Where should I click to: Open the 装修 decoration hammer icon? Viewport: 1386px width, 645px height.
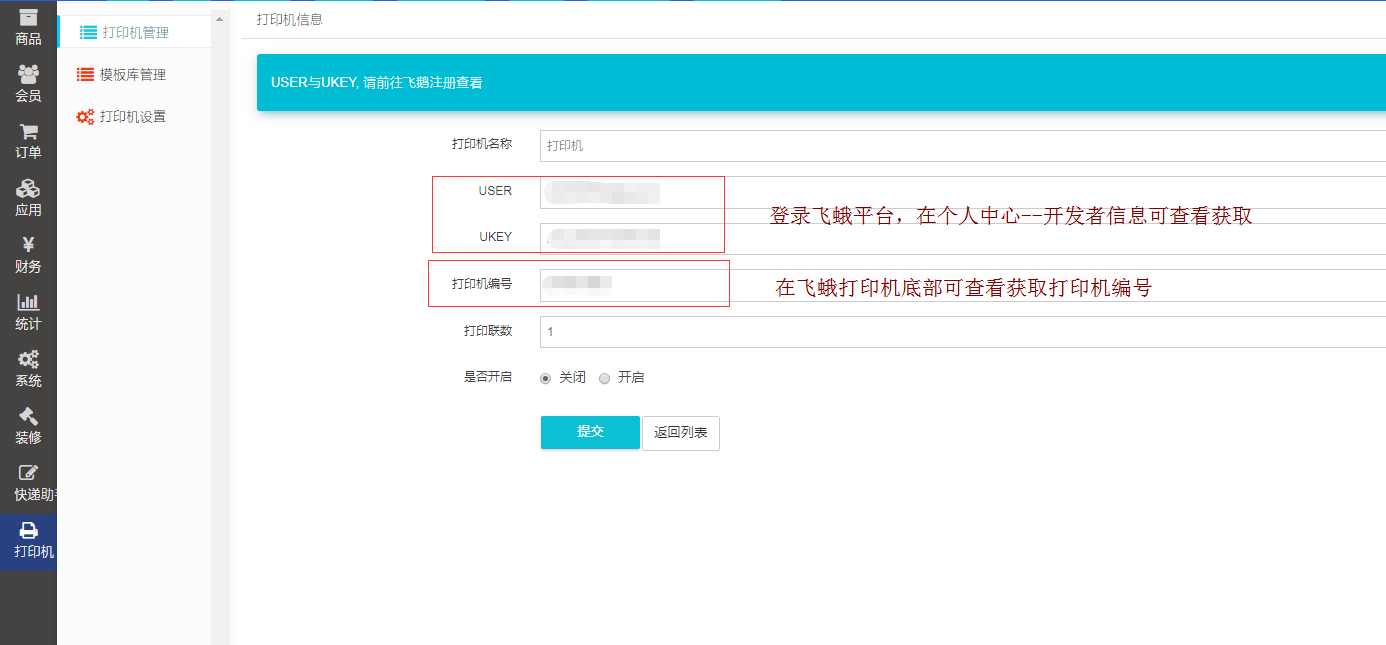pos(28,416)
